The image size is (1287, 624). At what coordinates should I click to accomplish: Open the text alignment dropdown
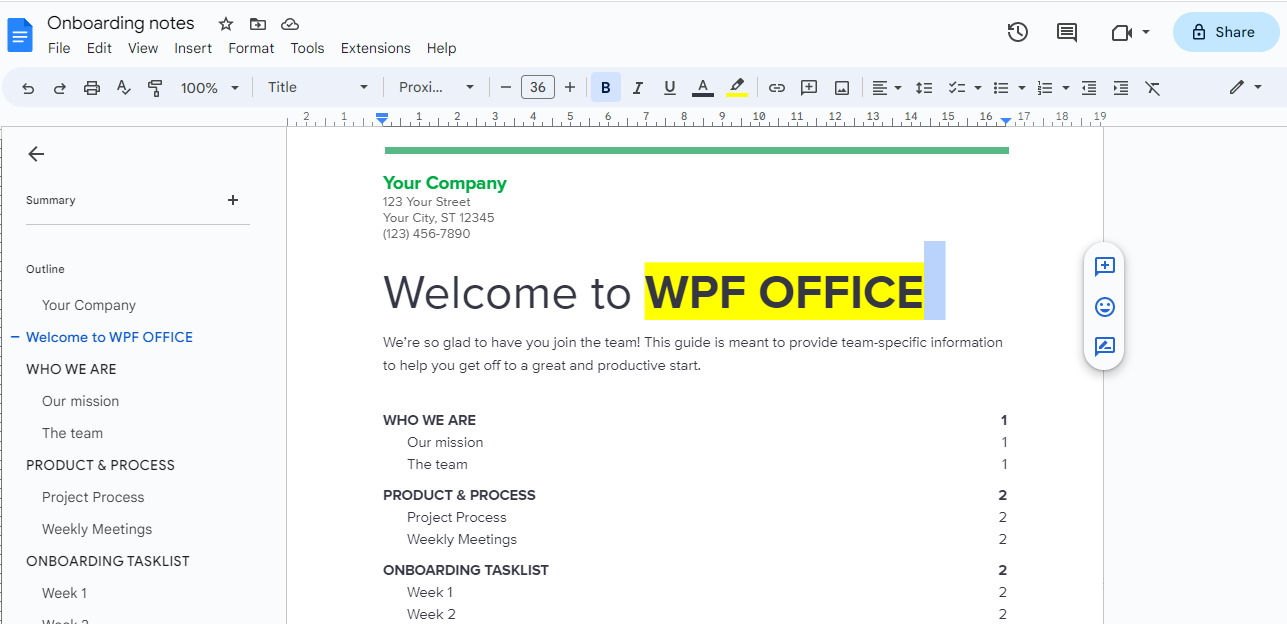click(886, 88)
